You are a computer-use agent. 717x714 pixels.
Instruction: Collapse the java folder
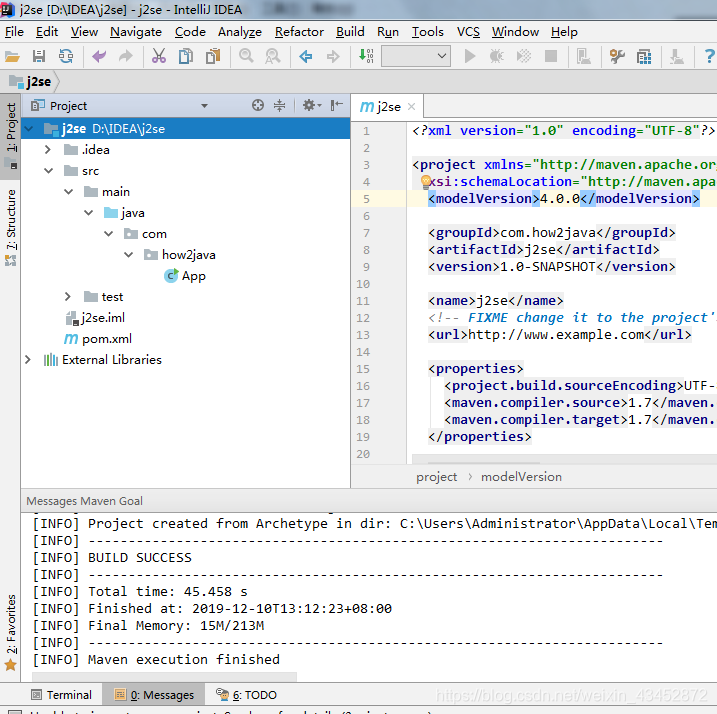(89, 213)
